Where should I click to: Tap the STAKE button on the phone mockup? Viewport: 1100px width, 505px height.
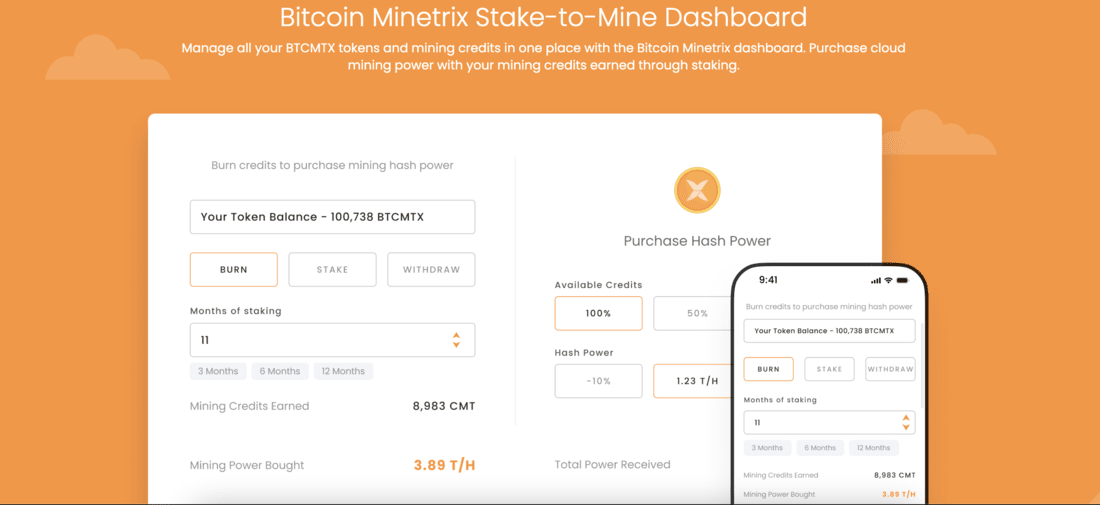point(829,369)
